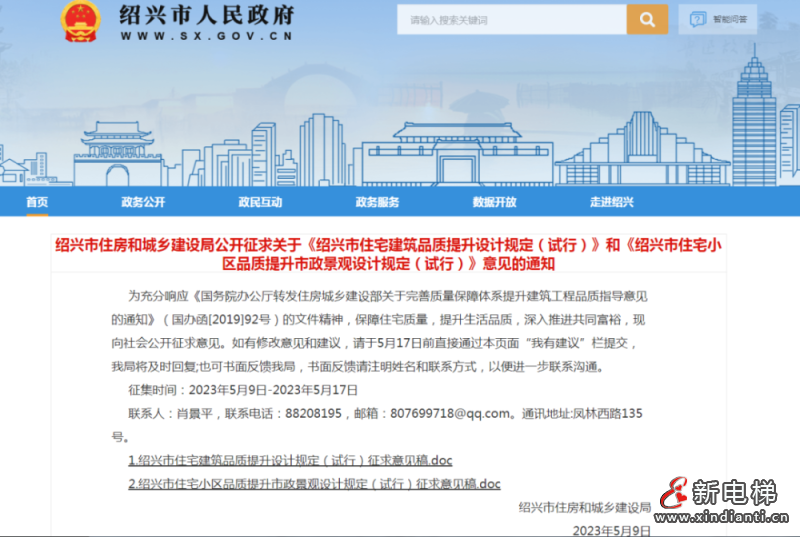The image size is (800, 537).
Task: Select the 政务服务 menu item
Action: click(377, 202)
